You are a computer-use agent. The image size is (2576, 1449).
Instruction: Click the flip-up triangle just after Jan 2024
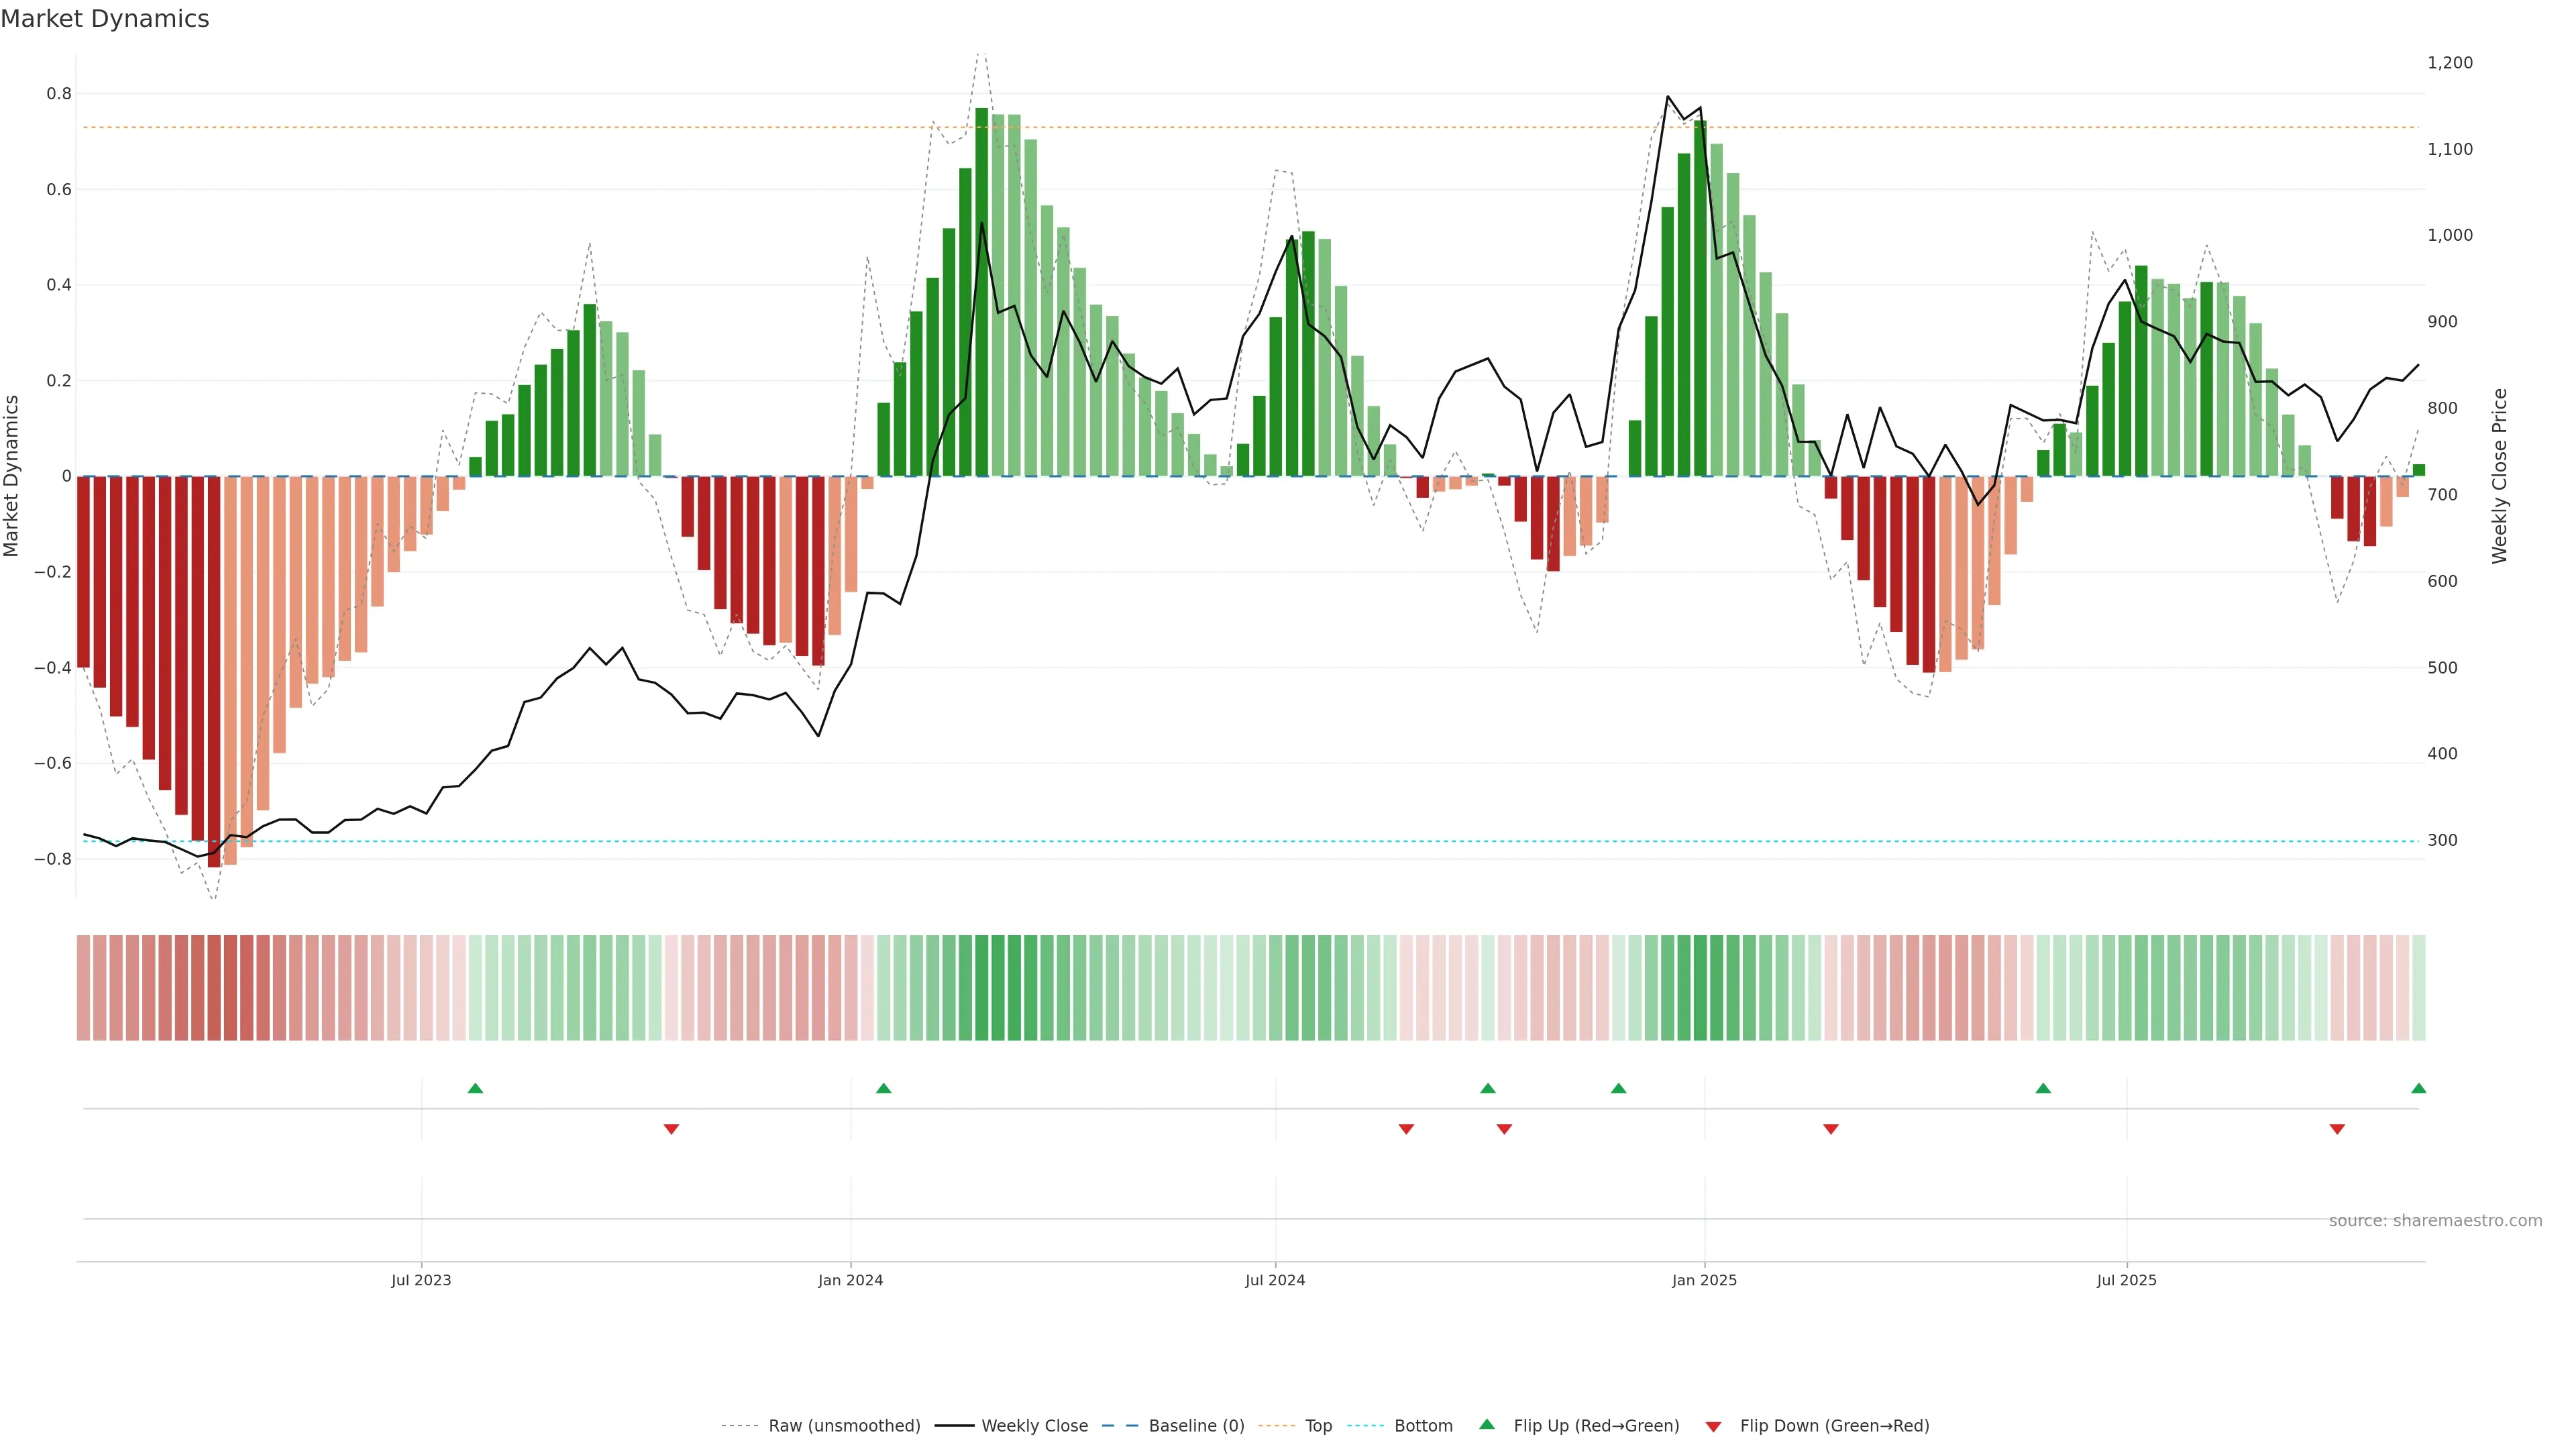point(883,1088)
